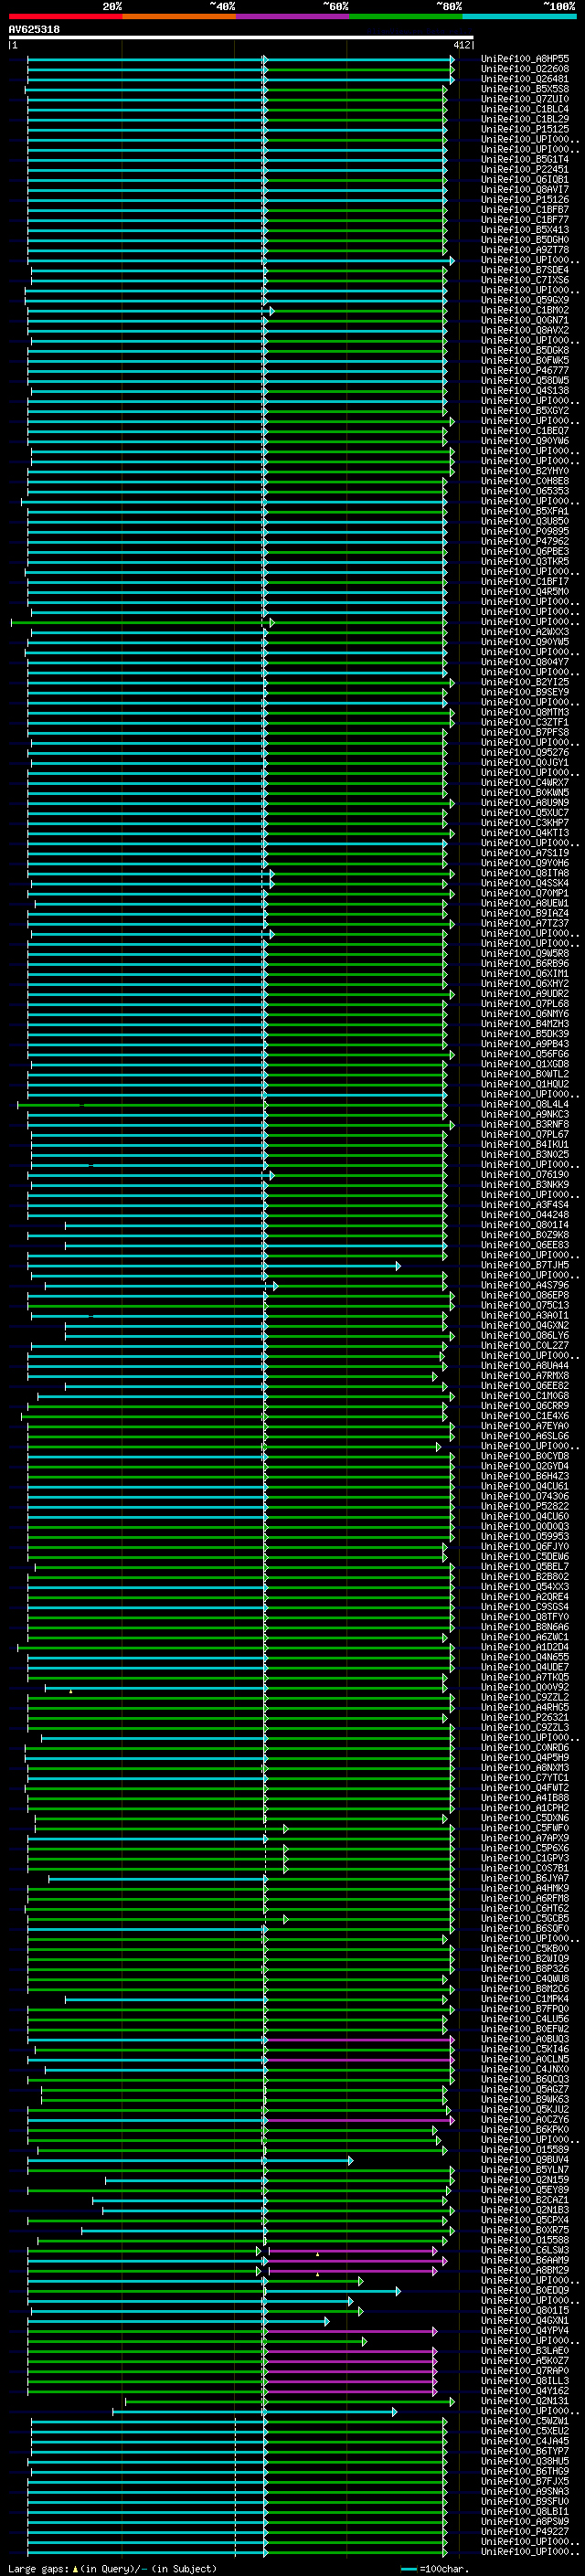Select the UniRef100_A8BM29 label

coord(525,2270)
